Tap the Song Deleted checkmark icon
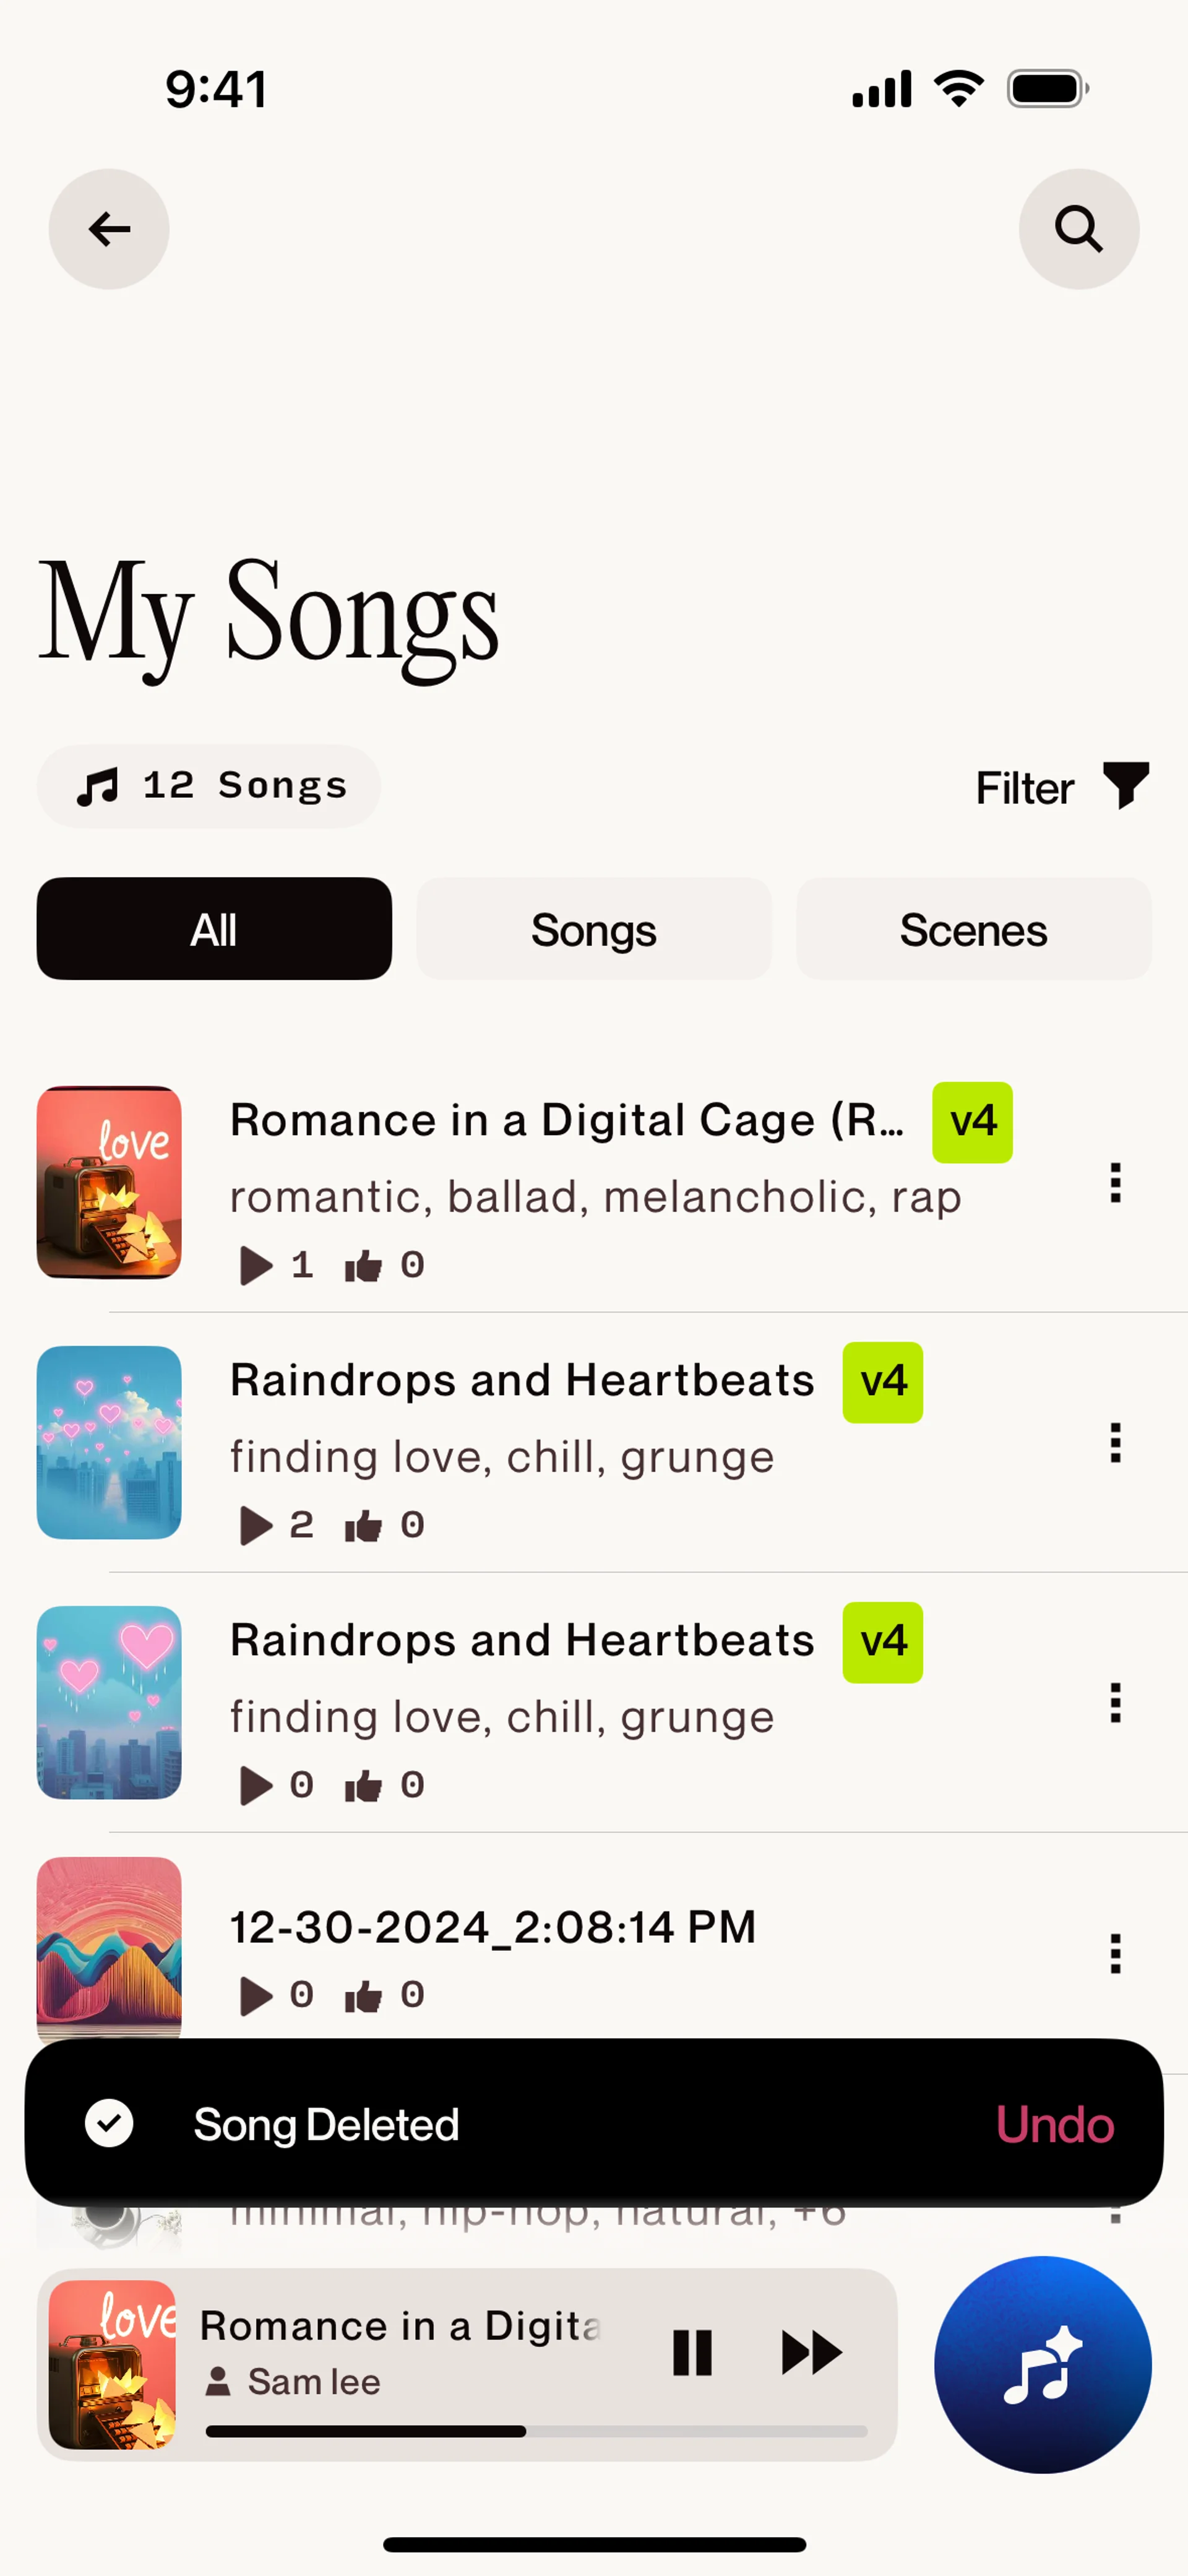Screen dimensions: 1188x2576 coord(109,2123)
